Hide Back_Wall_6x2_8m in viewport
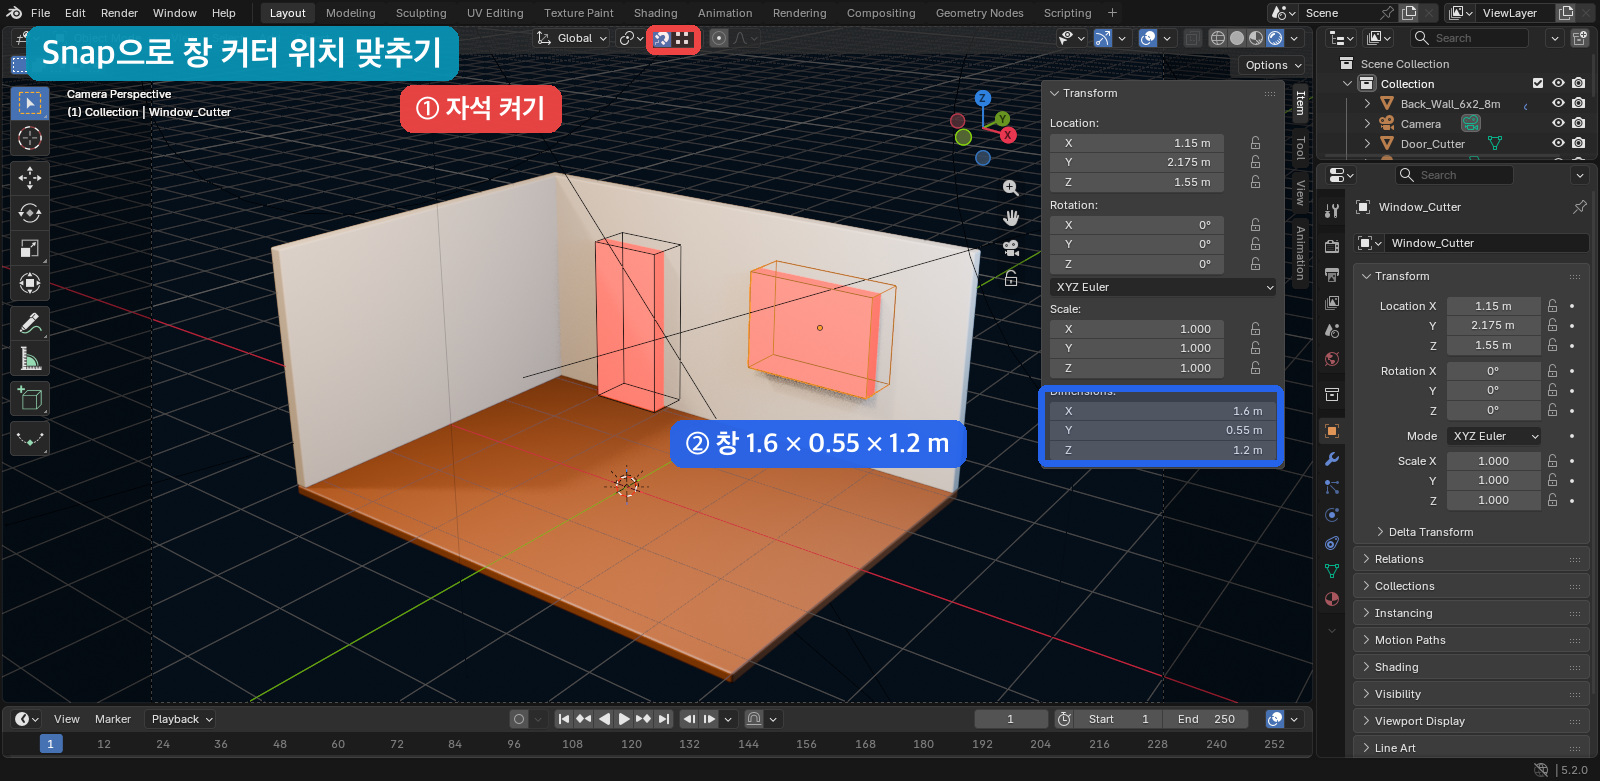Screen dimensions: 1600x781 1558,103
